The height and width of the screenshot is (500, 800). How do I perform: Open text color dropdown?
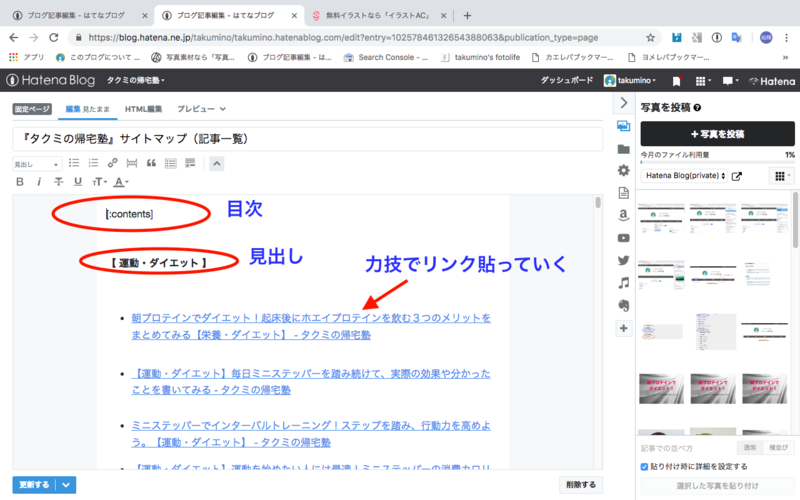pos(121,182)
